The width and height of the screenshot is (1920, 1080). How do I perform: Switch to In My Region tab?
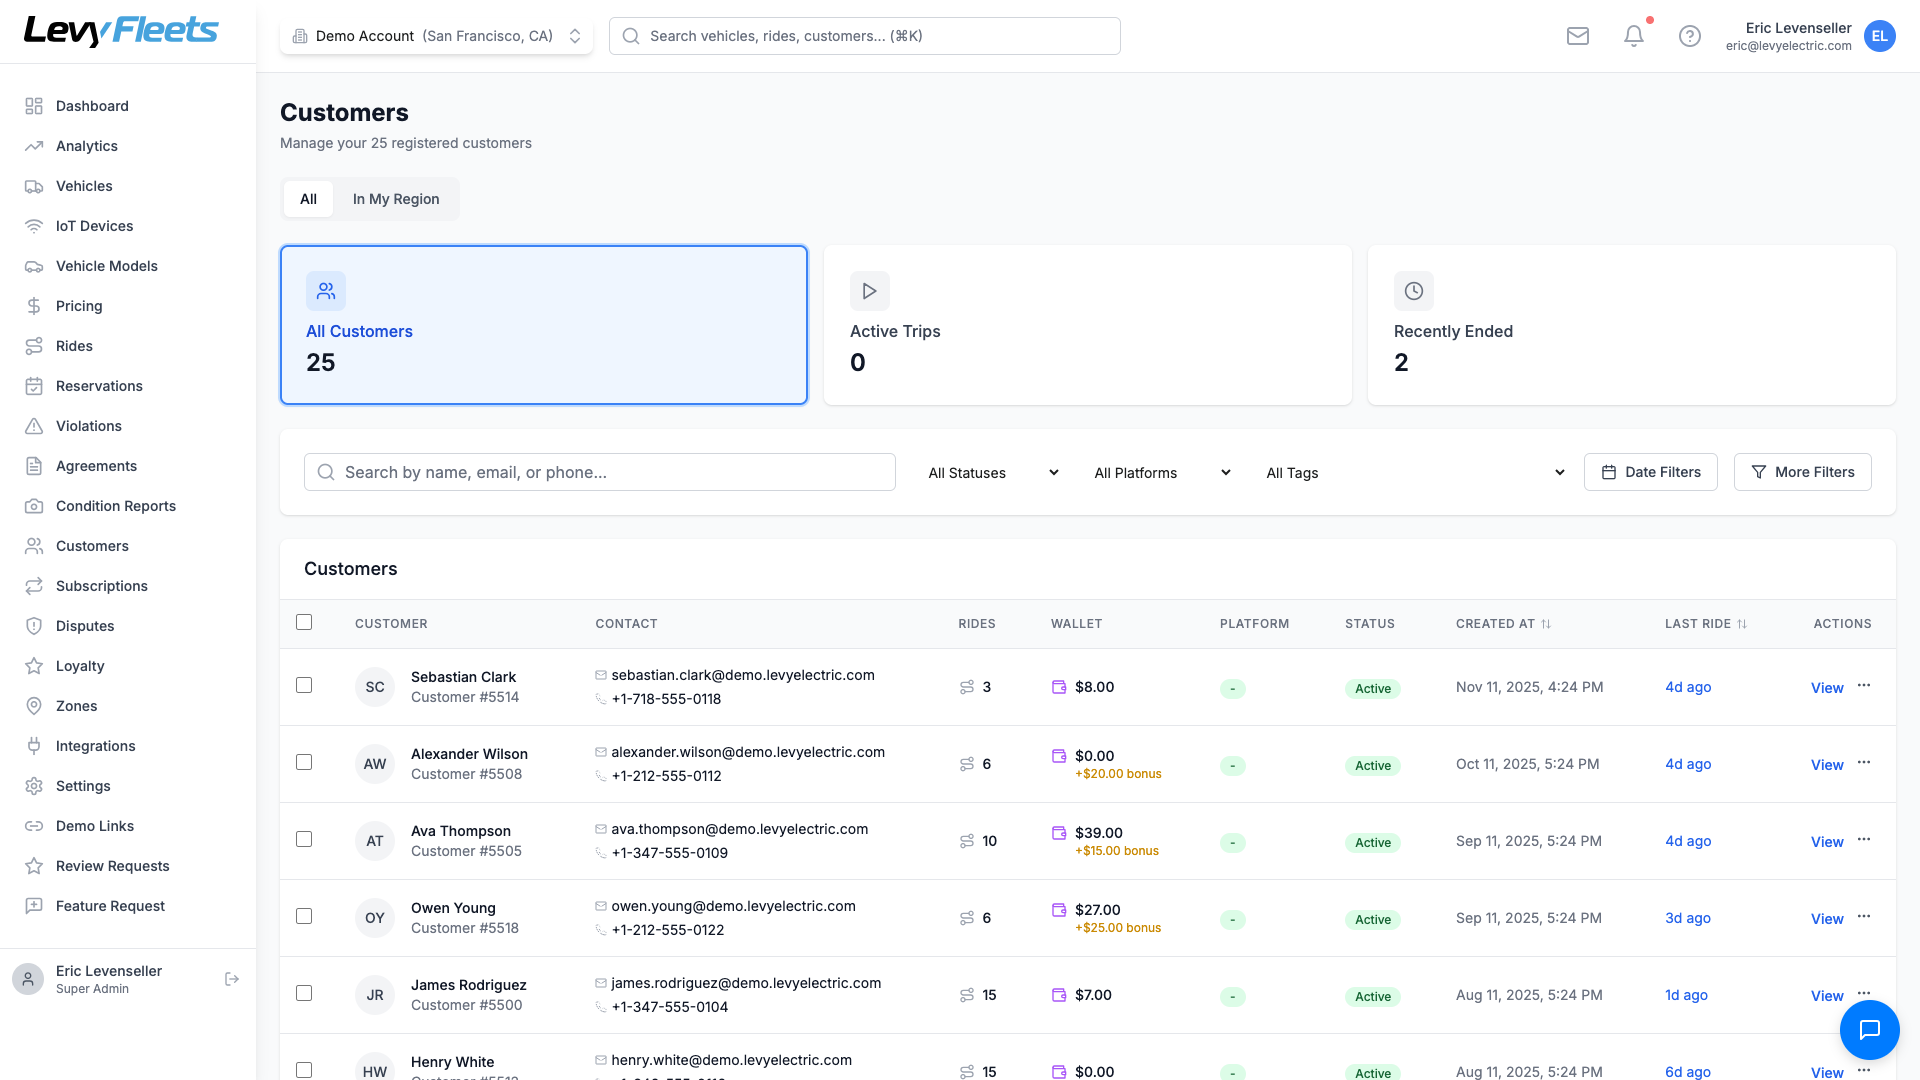click(x=396, y=199)
